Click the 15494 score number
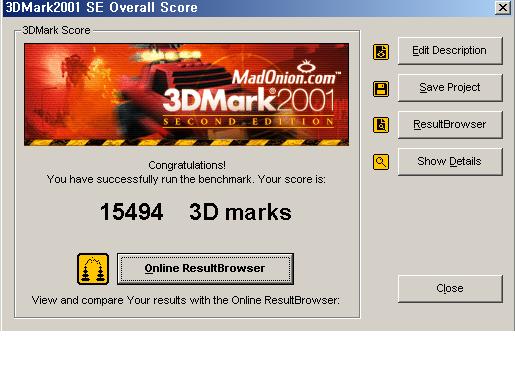The image size is (515, 384). pyautogui.click(x=132, y=212)
